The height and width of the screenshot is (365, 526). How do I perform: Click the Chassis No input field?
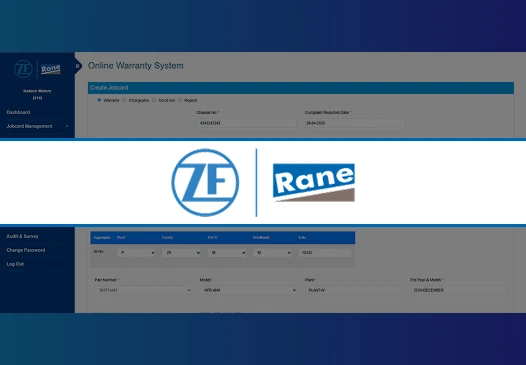(246, 123)
